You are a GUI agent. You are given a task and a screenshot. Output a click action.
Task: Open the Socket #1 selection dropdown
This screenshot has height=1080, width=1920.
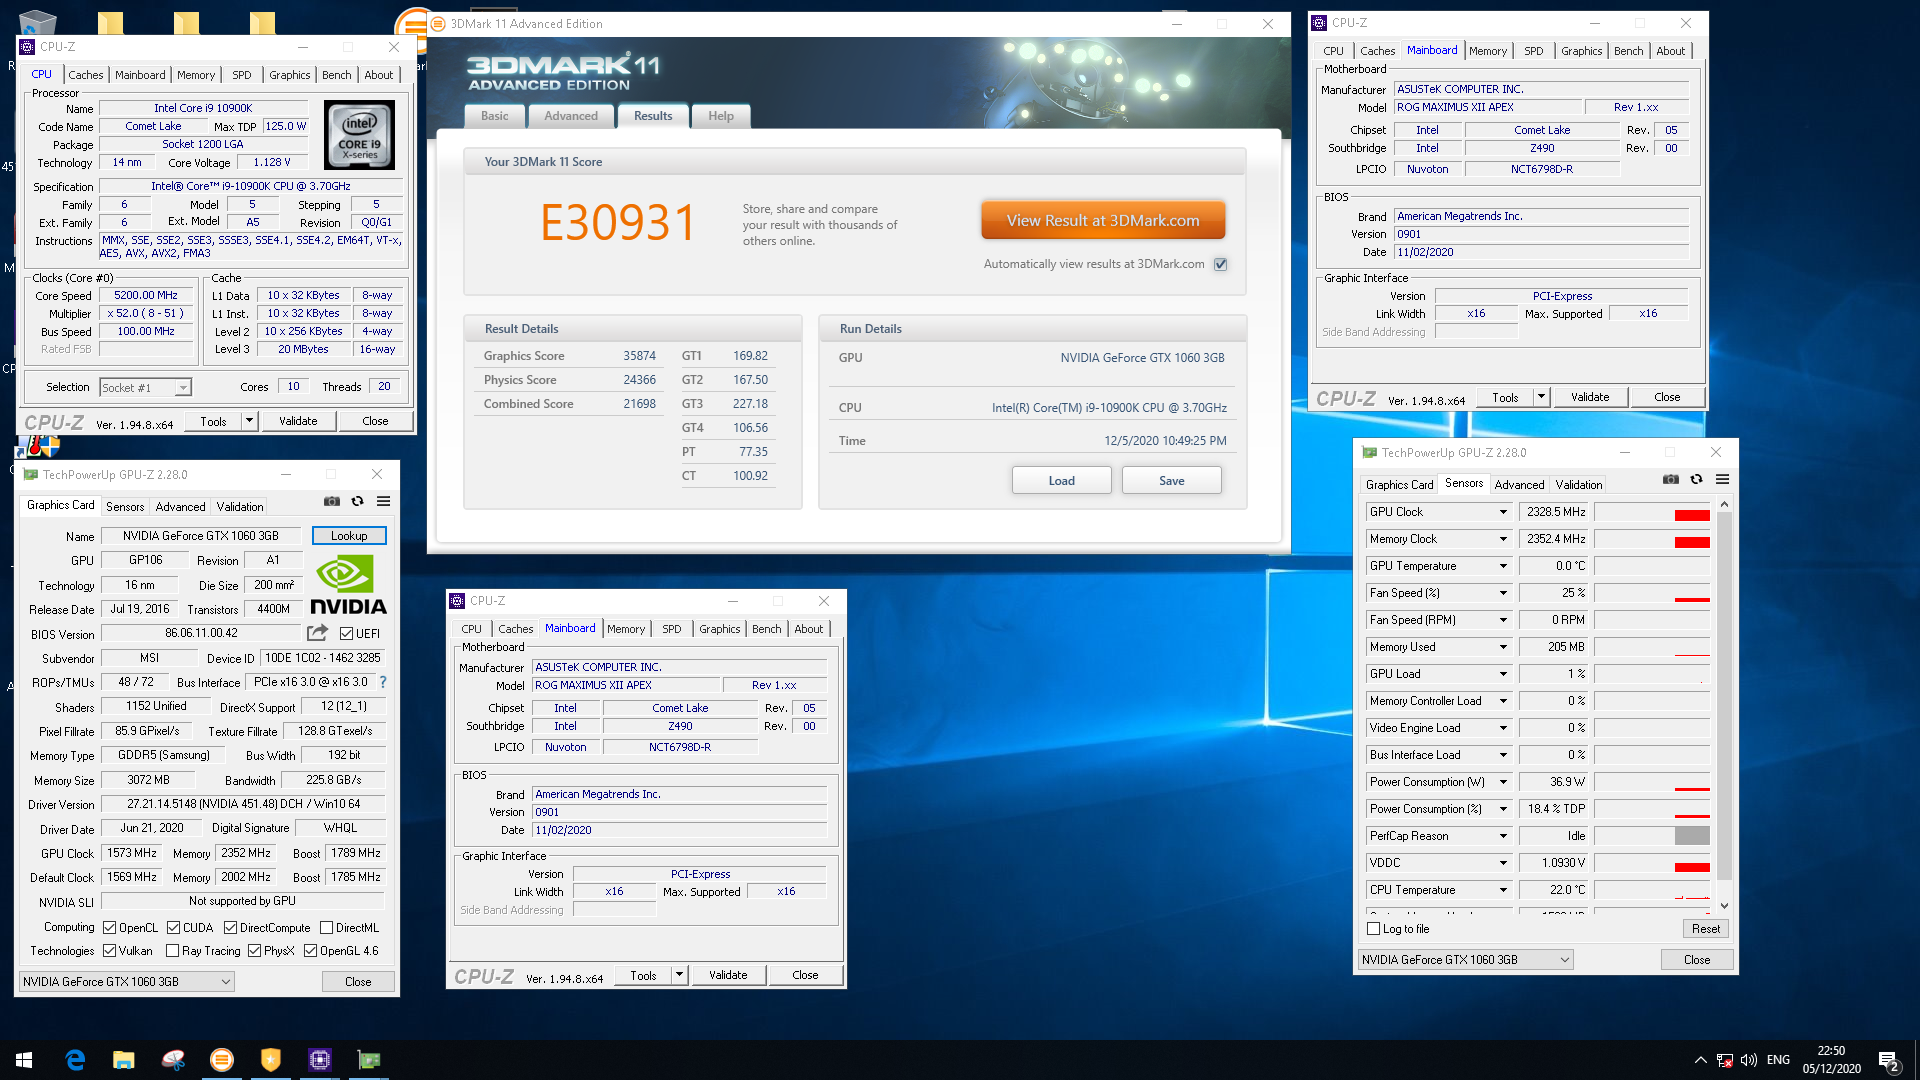183,388
